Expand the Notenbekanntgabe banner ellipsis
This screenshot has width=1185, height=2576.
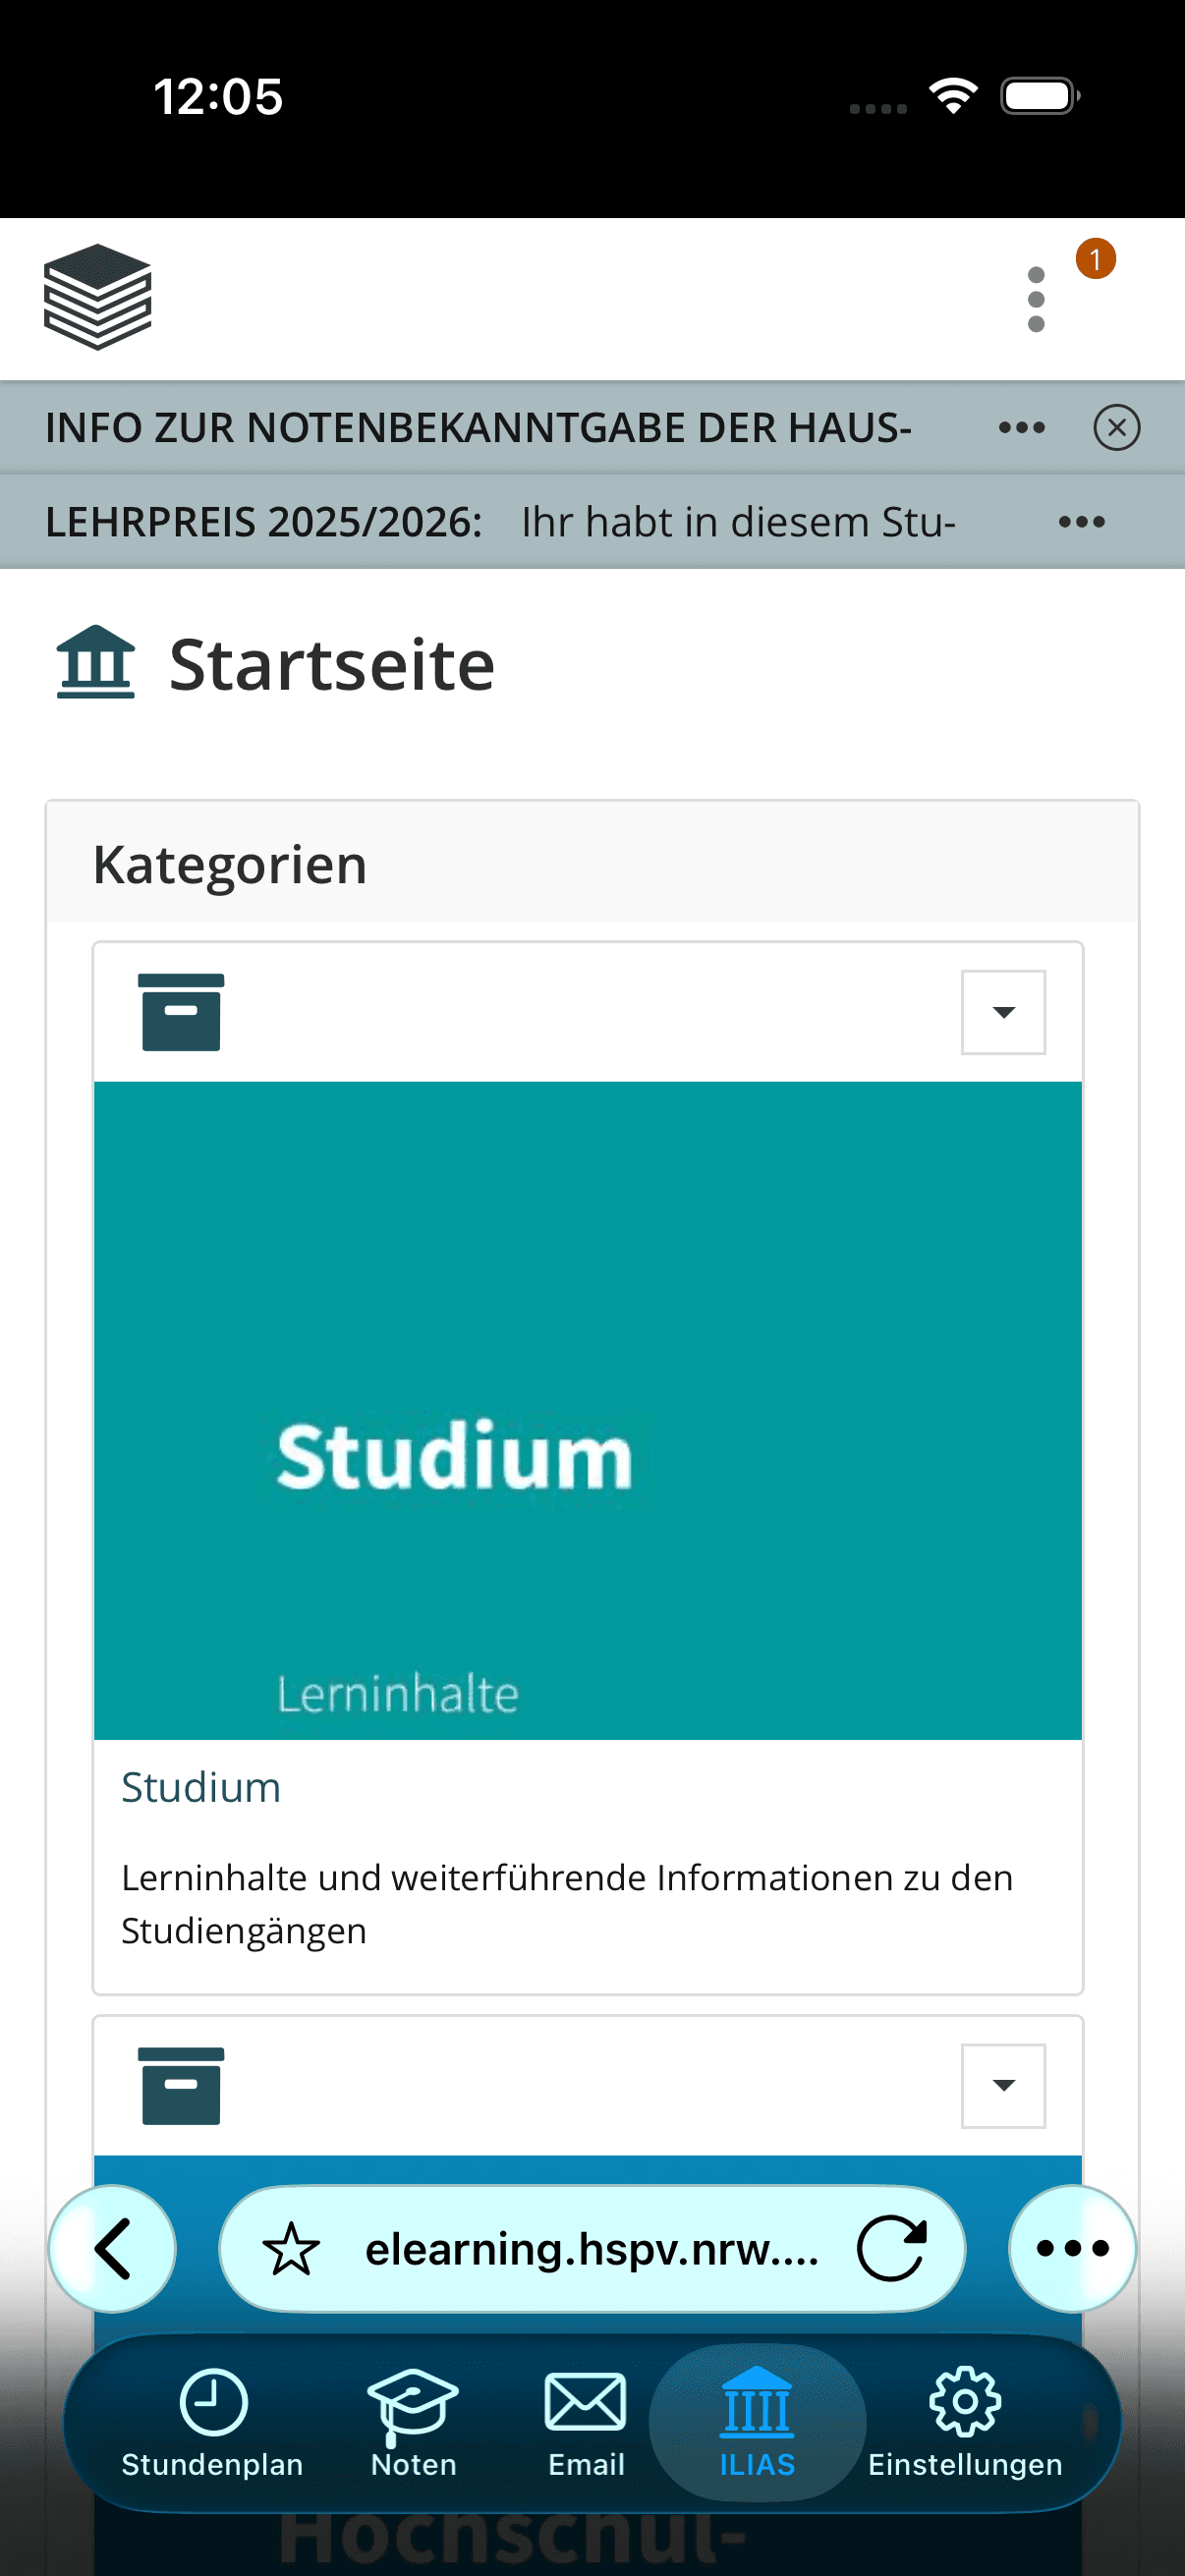(x=1021, y=428)
